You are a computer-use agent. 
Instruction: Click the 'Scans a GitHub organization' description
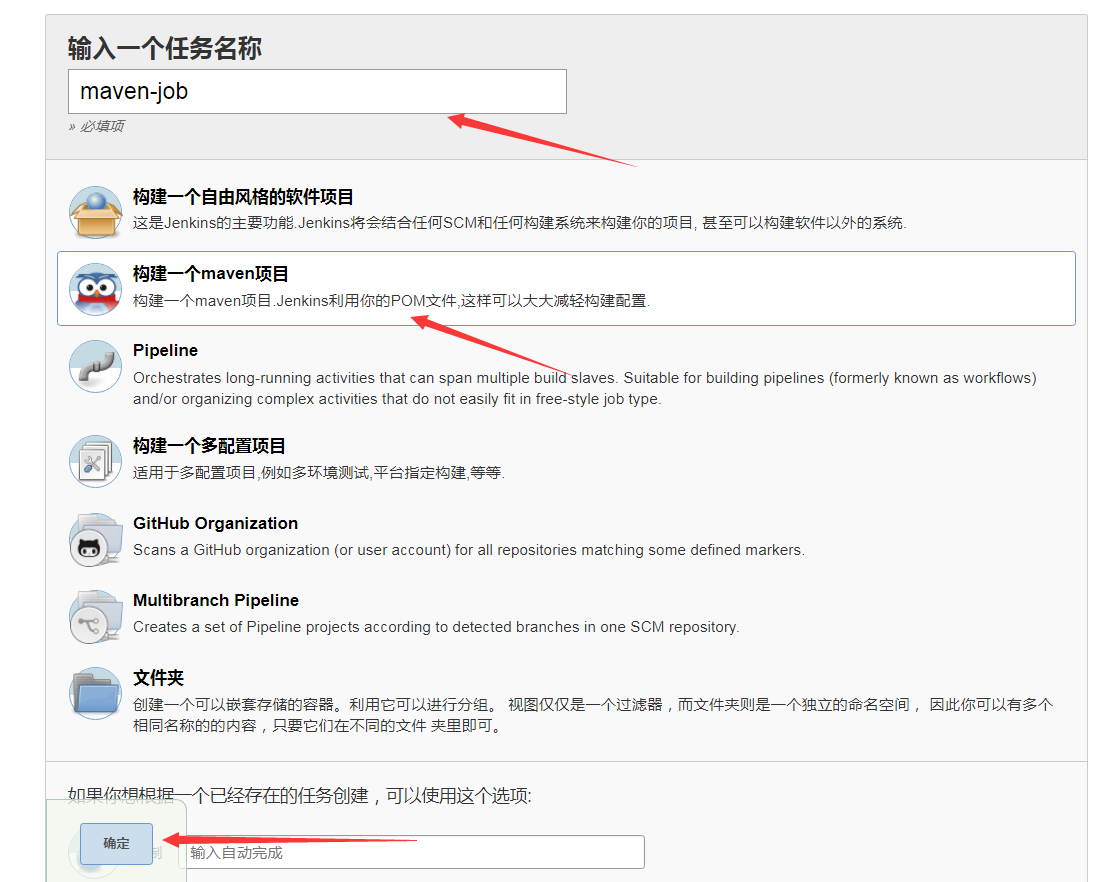[x=469, y=550]
